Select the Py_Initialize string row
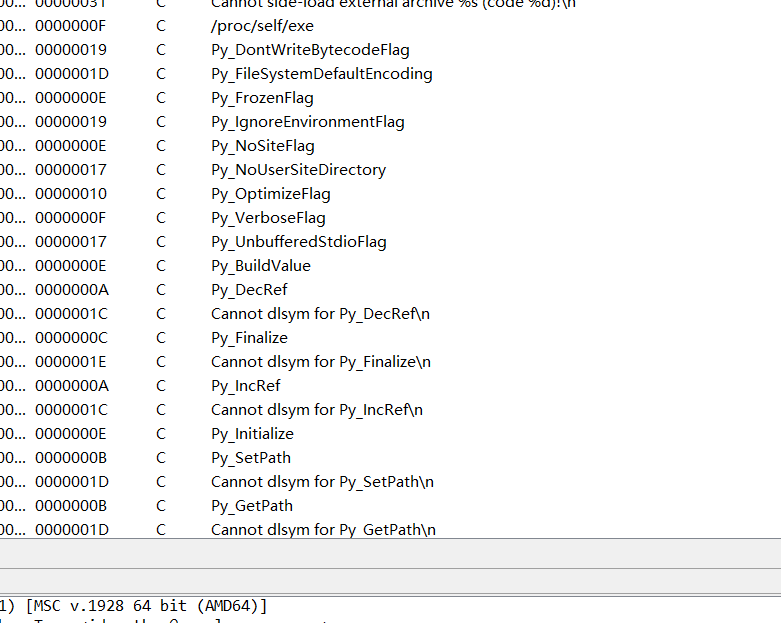 coord(390,434)
